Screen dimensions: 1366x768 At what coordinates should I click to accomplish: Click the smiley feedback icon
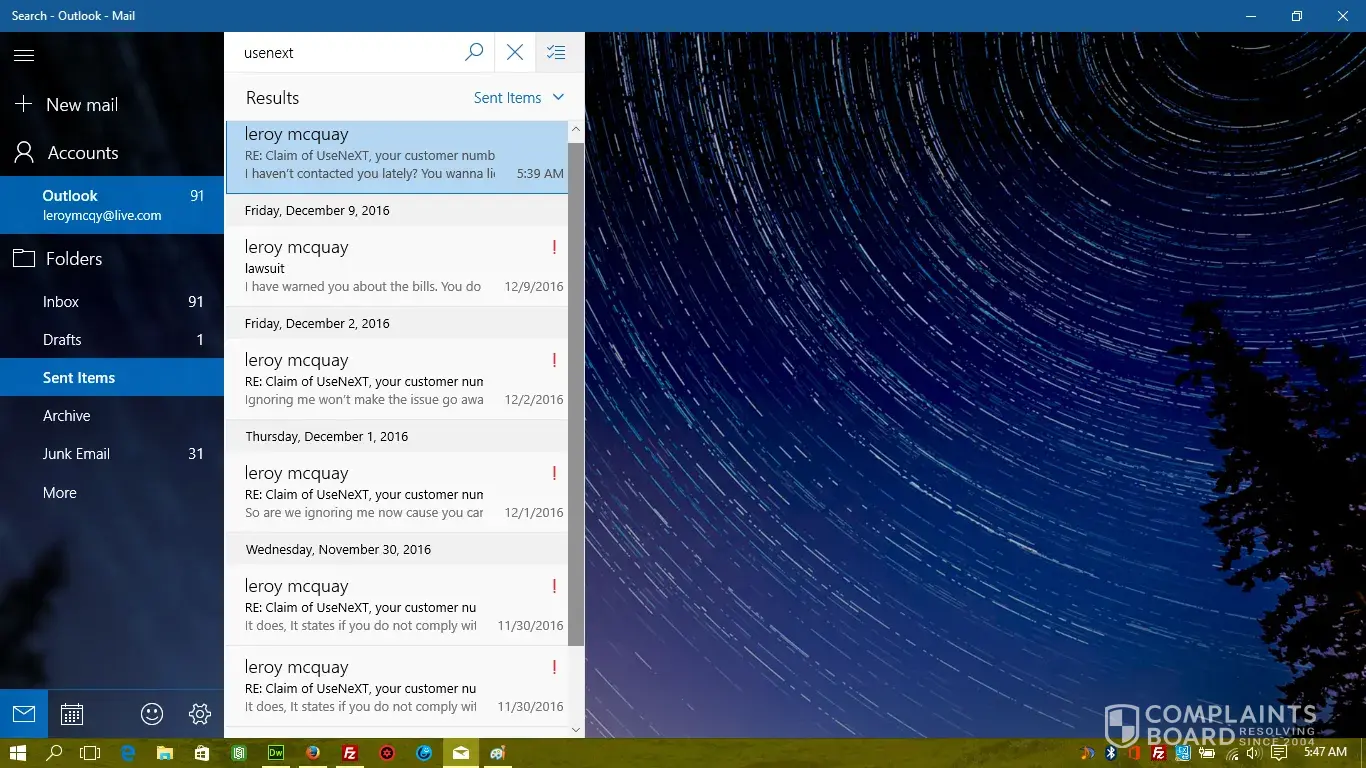tap(152, 714)
